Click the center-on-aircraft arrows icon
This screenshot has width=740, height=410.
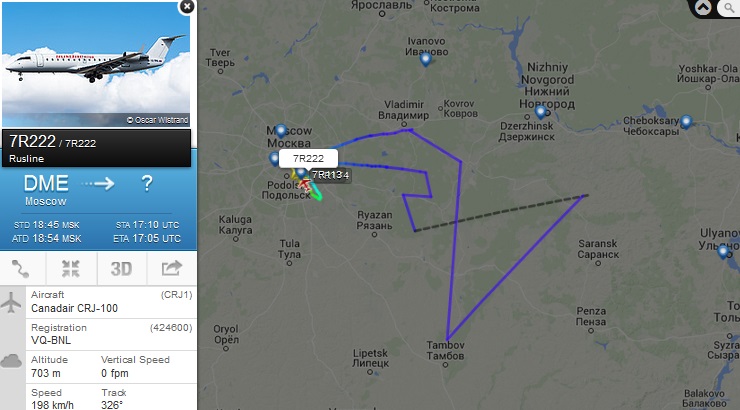tap(71, 268)
